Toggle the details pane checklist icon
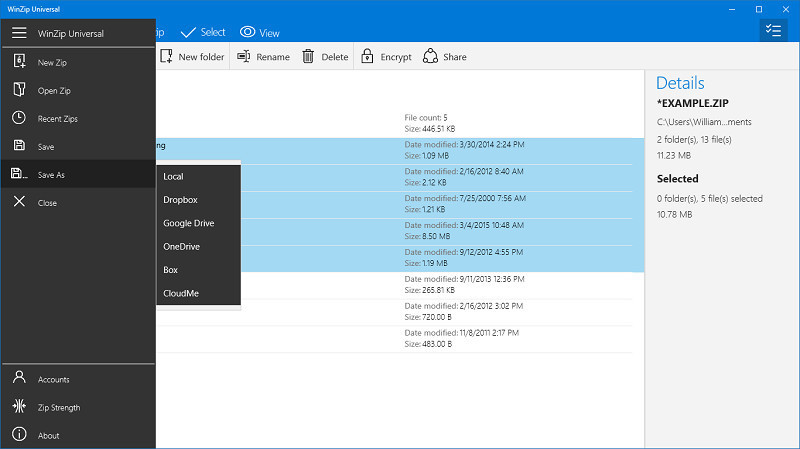This screenshot has width=800, height=449. click(x=773, y=31)
